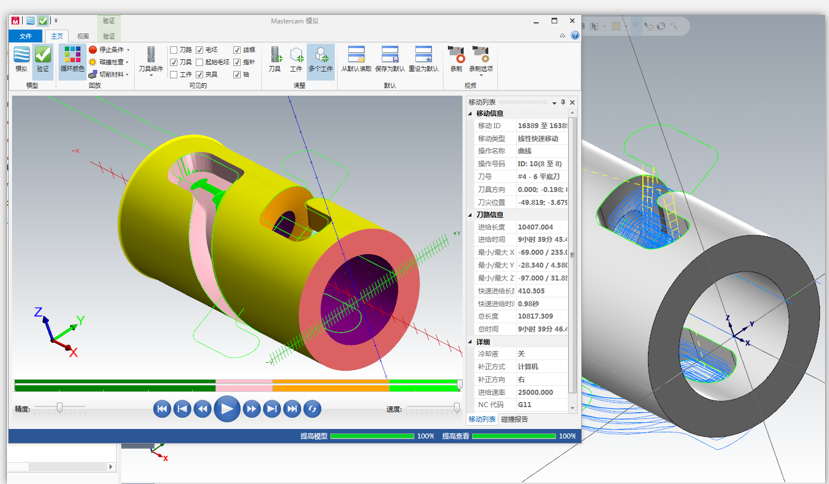
Task: Switch to the 视图 ribbon tab
Action: click(x=83, y=36)
